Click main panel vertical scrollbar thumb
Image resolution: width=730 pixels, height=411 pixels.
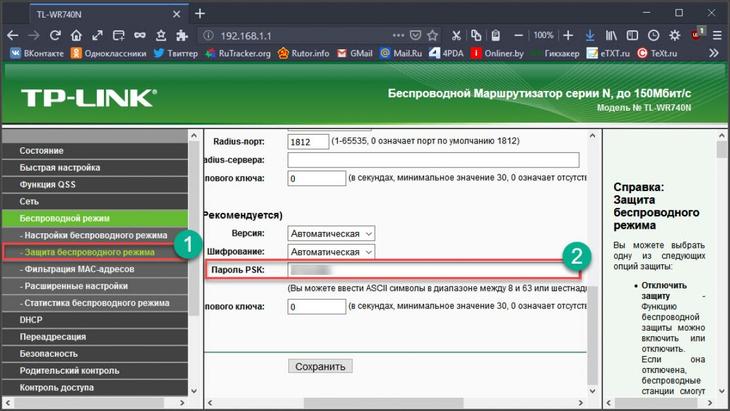click(x=592, y=335)
